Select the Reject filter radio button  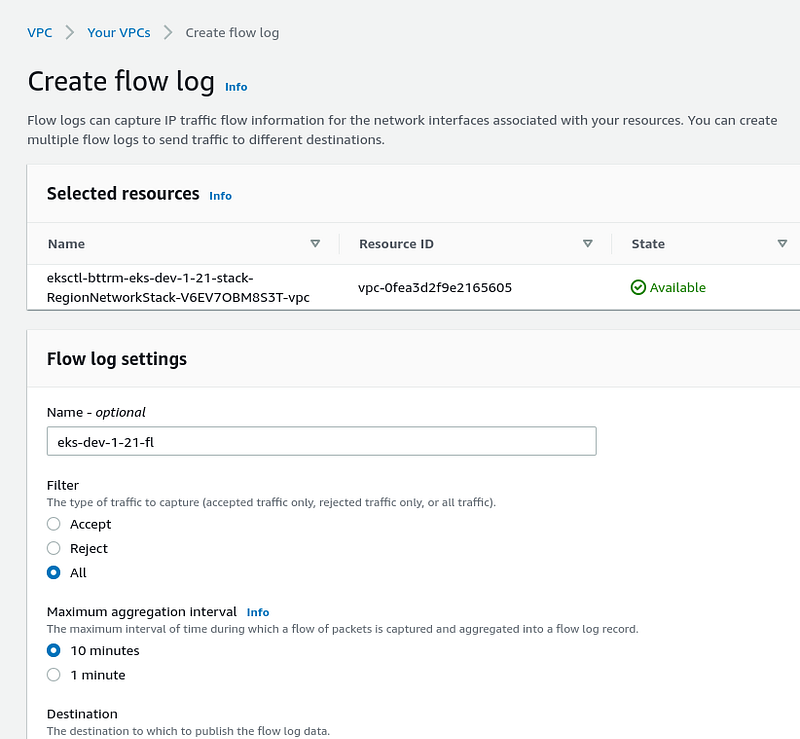pos(54,548)
